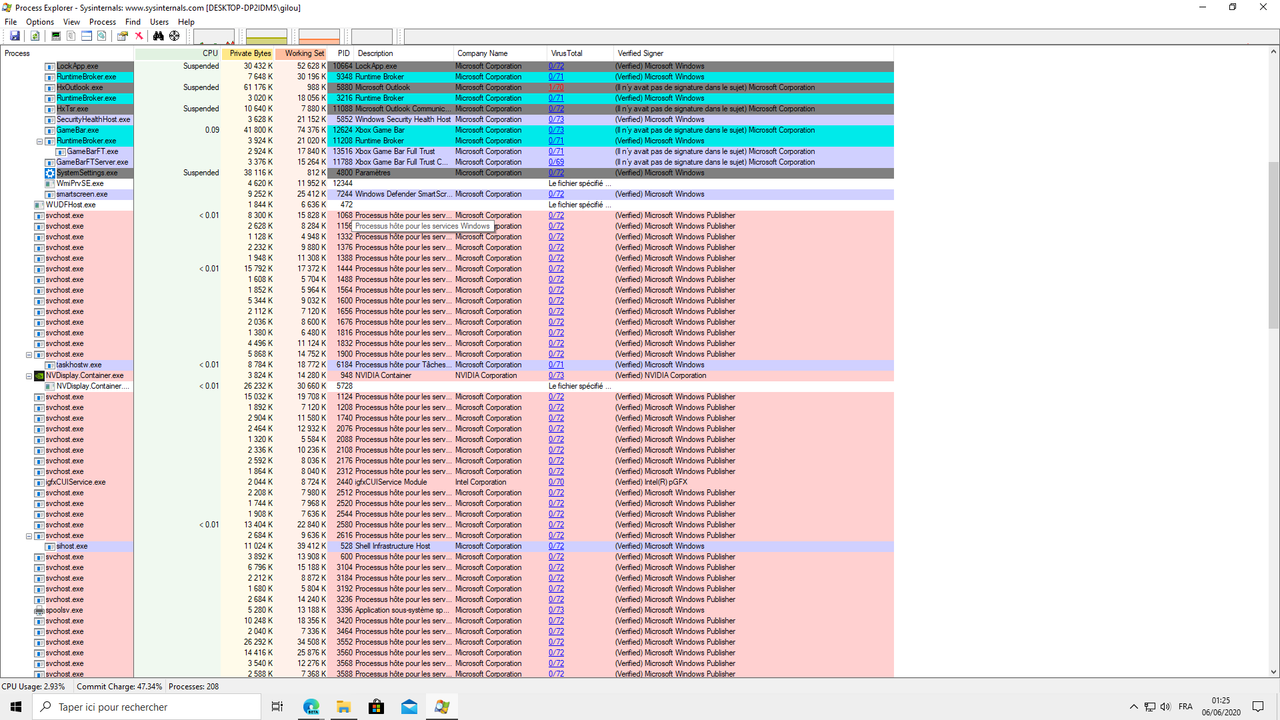The height and width of the screenshot is (720, 1280).
Task: Sort by the Verified Signer column header
Action: [753, 53]
